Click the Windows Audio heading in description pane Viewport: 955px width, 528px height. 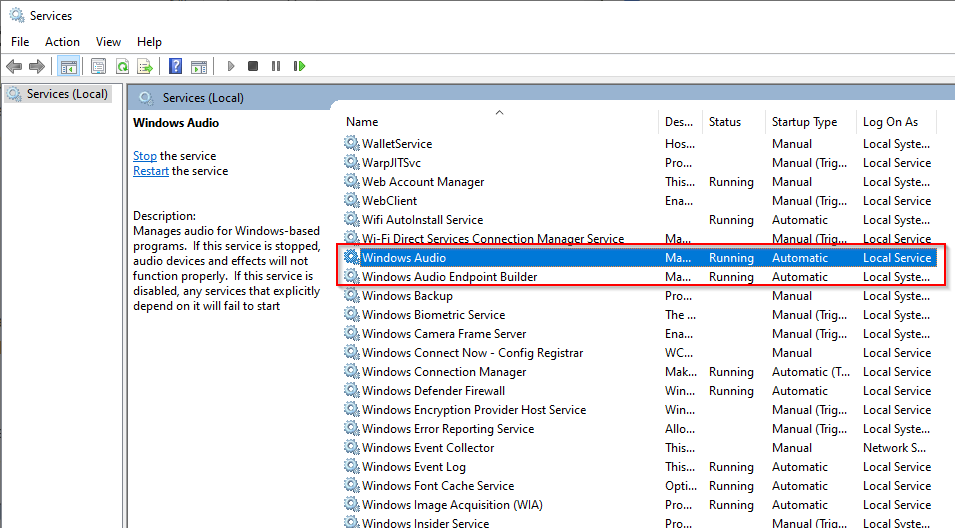176,122
